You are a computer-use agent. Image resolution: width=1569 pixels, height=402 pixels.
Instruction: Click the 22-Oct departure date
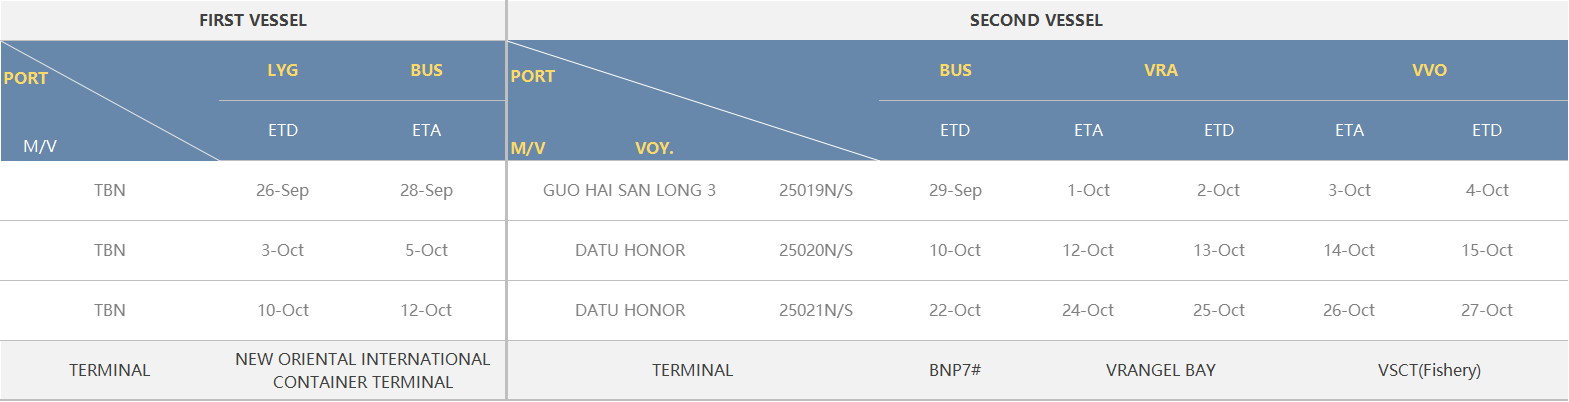pos(955,310)
